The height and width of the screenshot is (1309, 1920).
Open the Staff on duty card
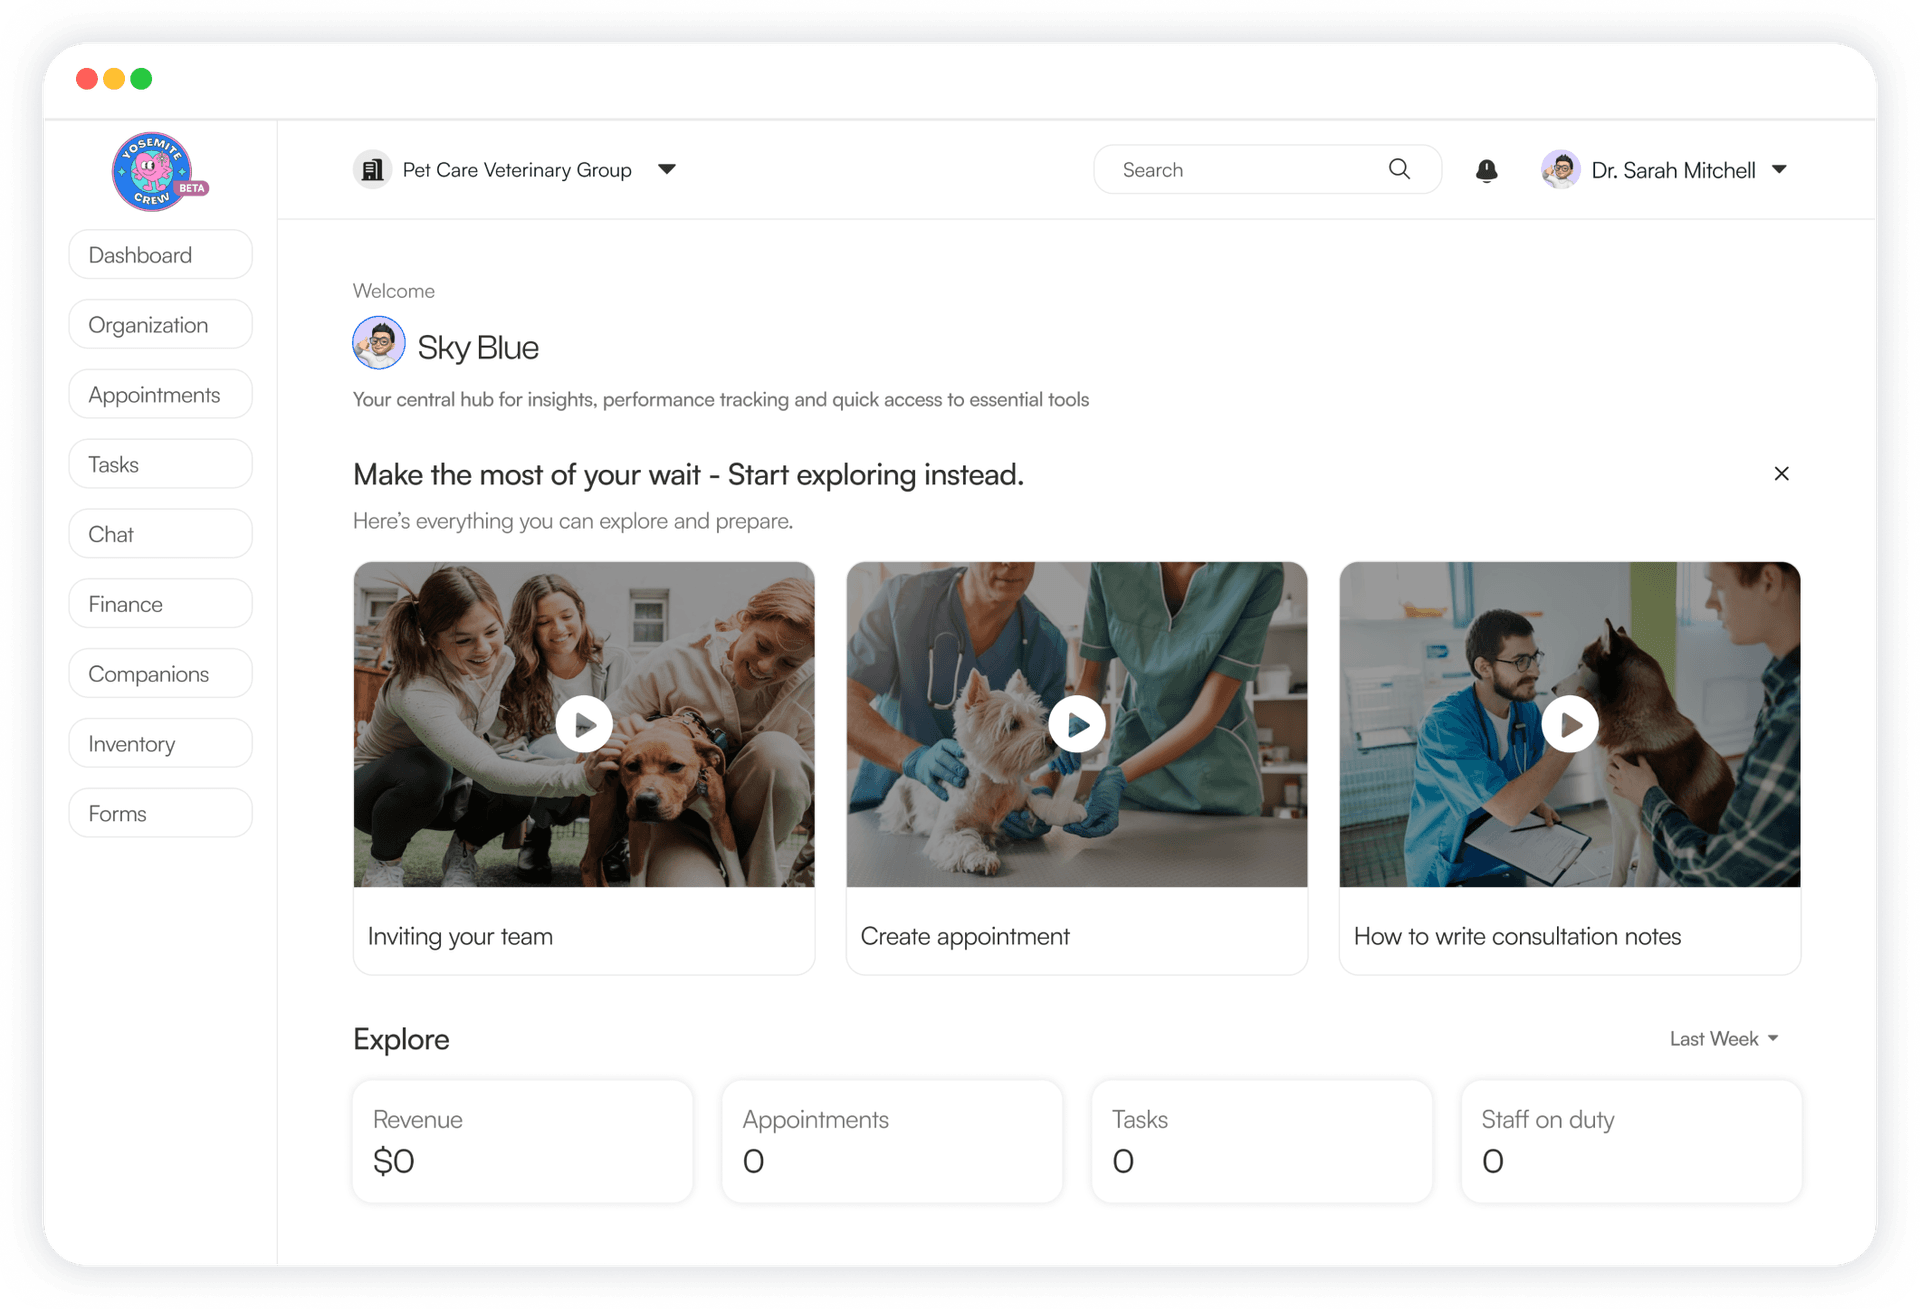pyautogui.click(x=1631, y=1141)
